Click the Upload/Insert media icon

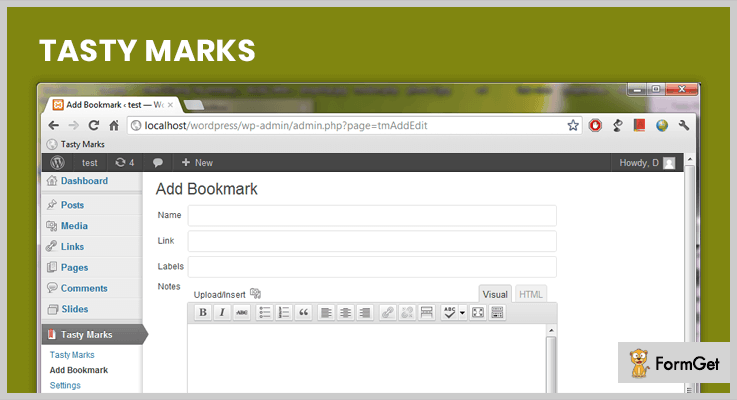coord(255,294)
